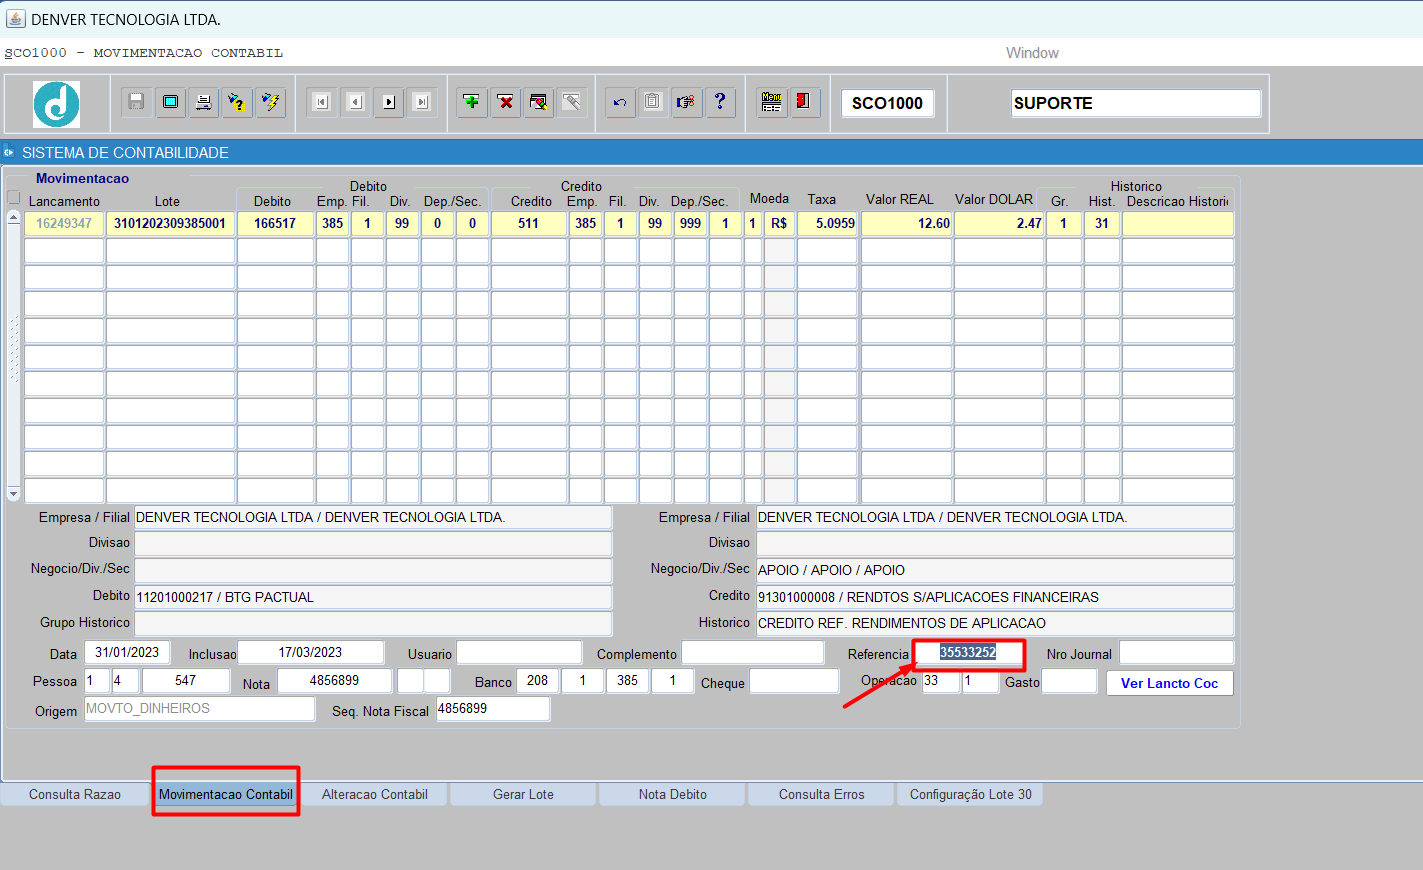Open the Consulta Erros tab
Viewport: 1423px width, 870px height.
tap(822, 795)
